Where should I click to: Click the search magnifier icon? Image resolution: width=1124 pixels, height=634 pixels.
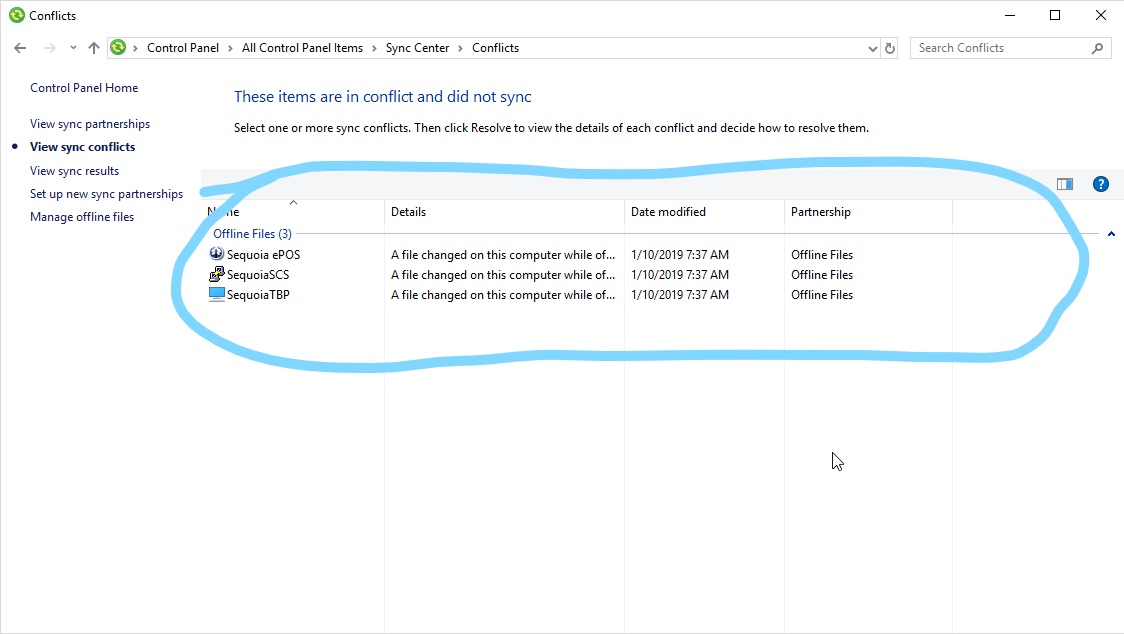(1098, 48)
